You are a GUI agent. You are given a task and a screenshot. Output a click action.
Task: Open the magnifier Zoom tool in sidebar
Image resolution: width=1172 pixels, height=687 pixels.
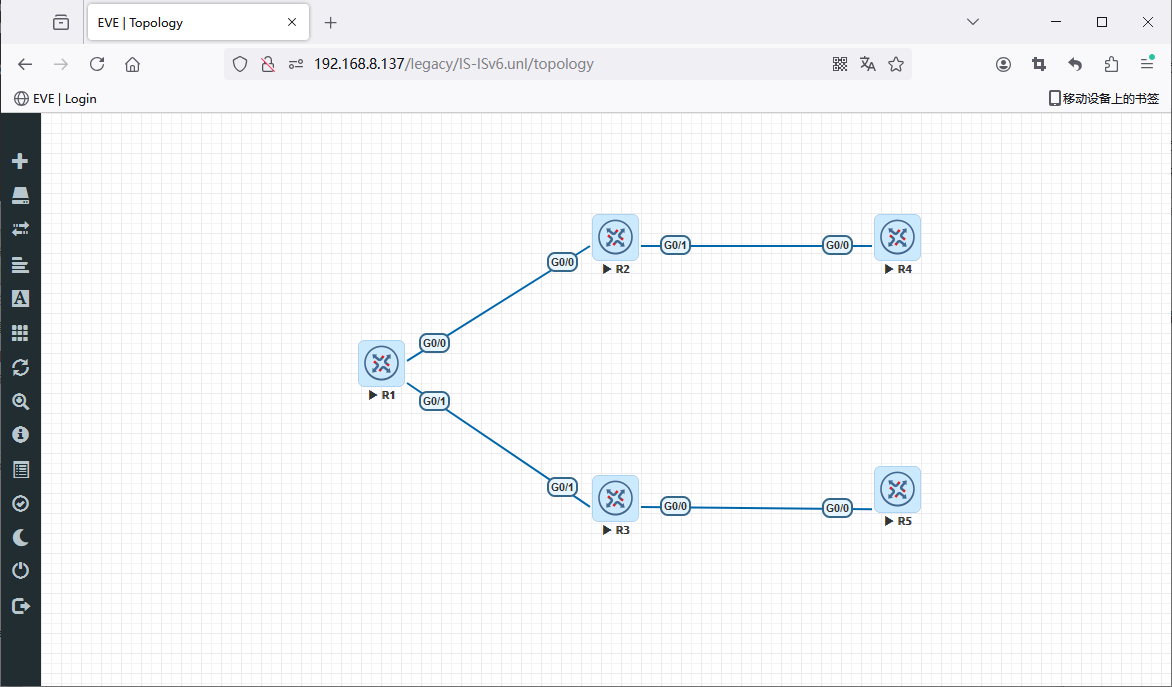click(20, 402)
